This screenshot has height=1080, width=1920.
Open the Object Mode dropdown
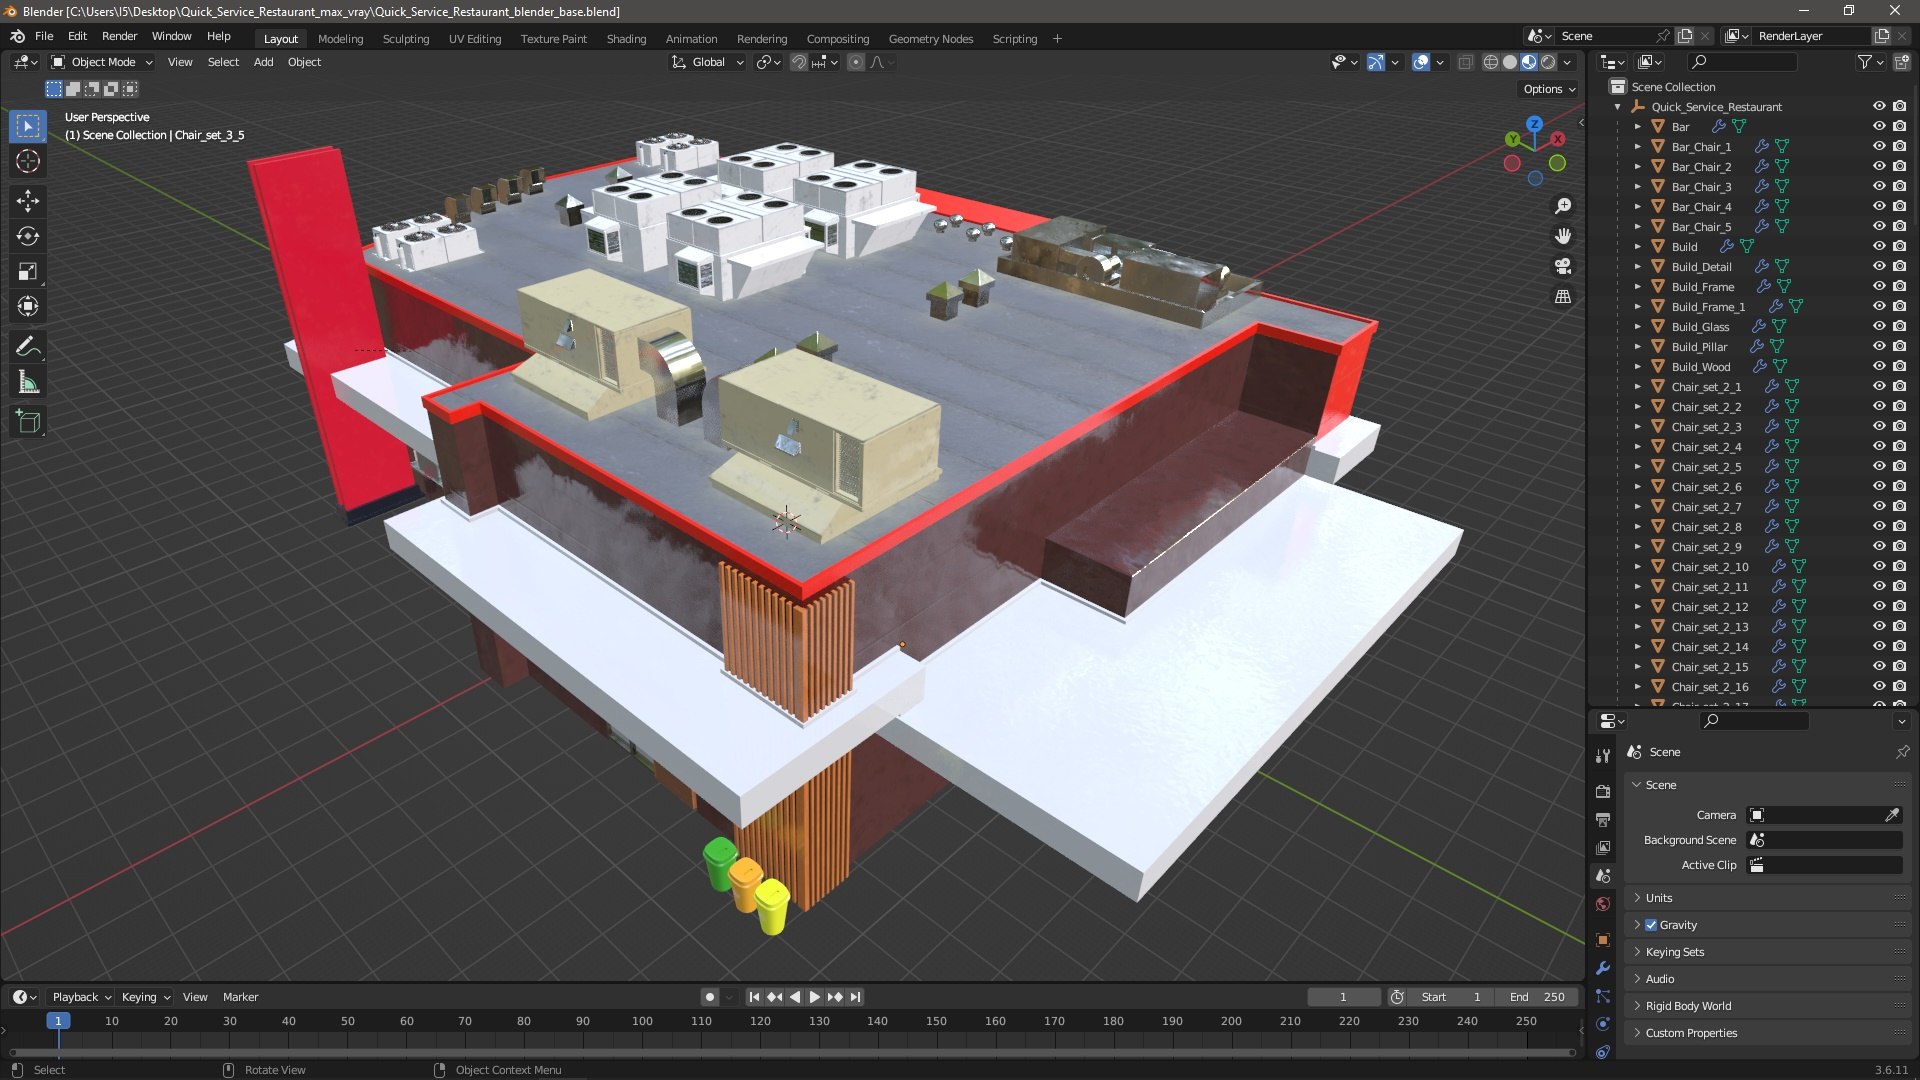coord(103,62)
